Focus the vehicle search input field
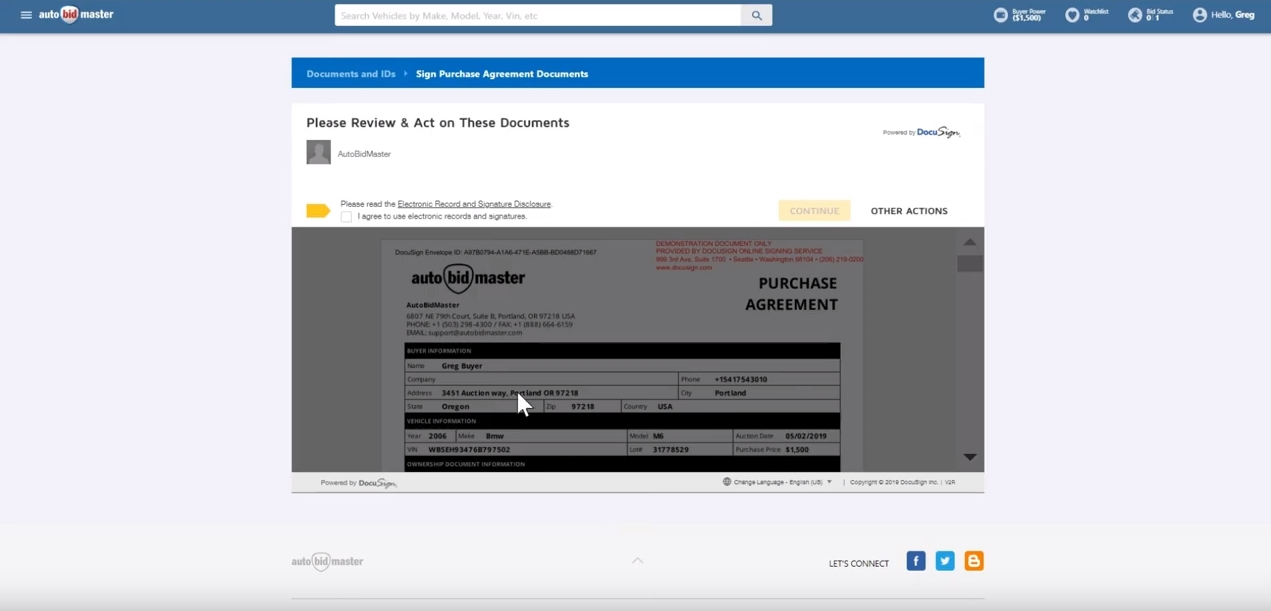This screenshot has width=1271, height=611. pos(538,15)
